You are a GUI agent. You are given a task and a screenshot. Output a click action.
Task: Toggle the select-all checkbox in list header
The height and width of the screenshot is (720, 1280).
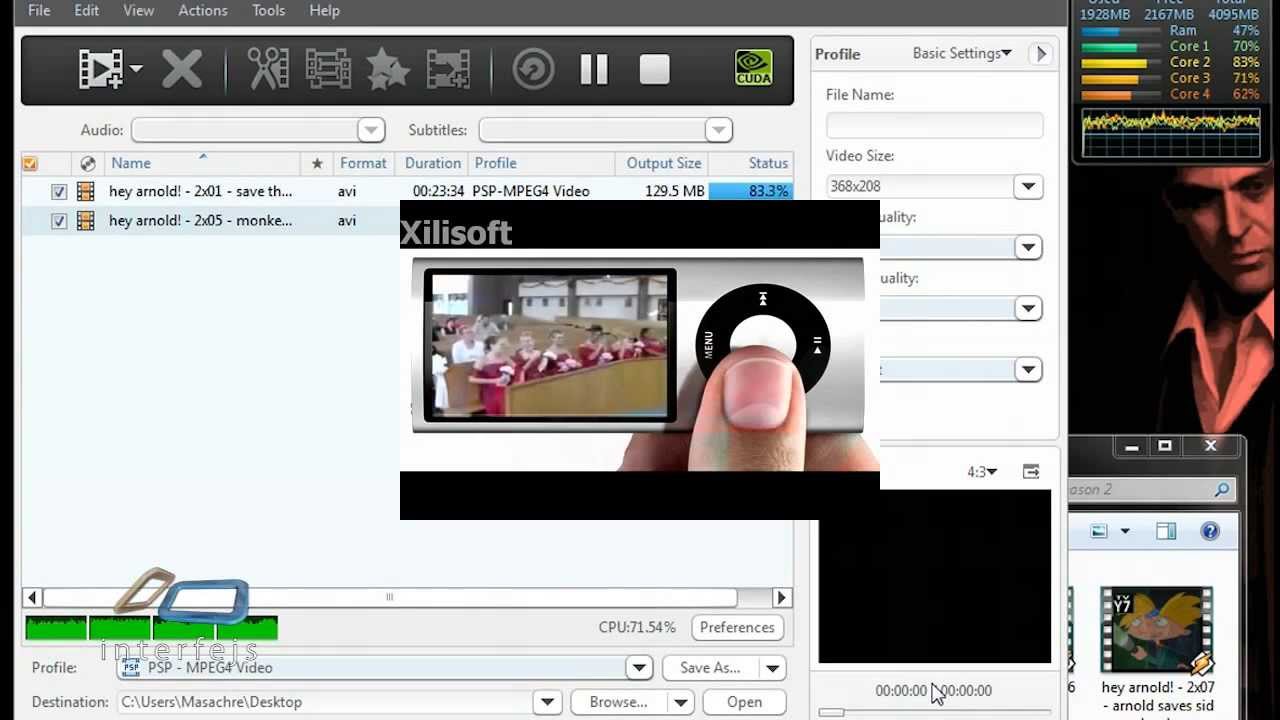pyautogui.click(x=30, y=163)
